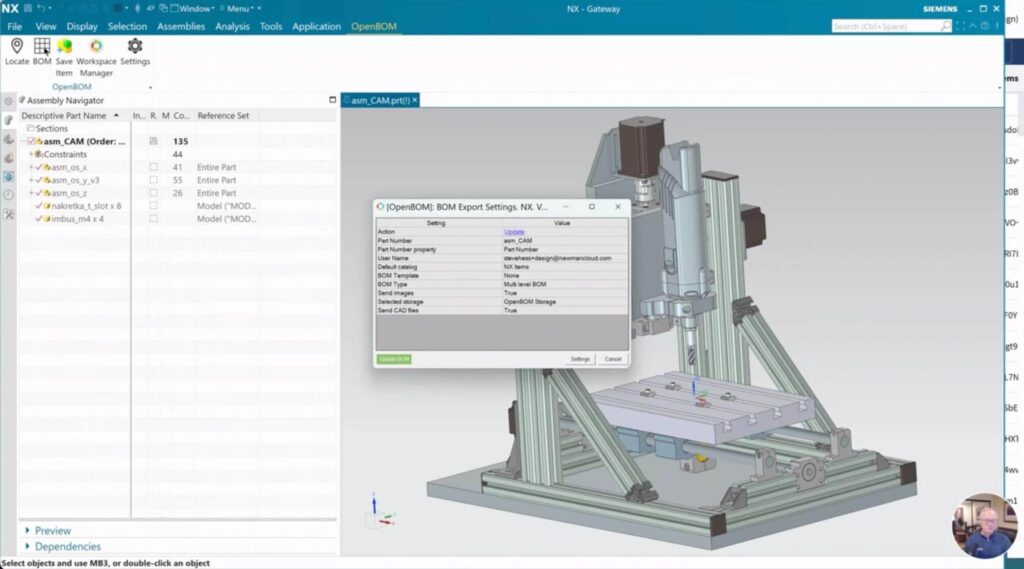The image size is (1024, 569).
Task: Click the read-only icon in asm_CAM row
Action: tap(153, 141)
